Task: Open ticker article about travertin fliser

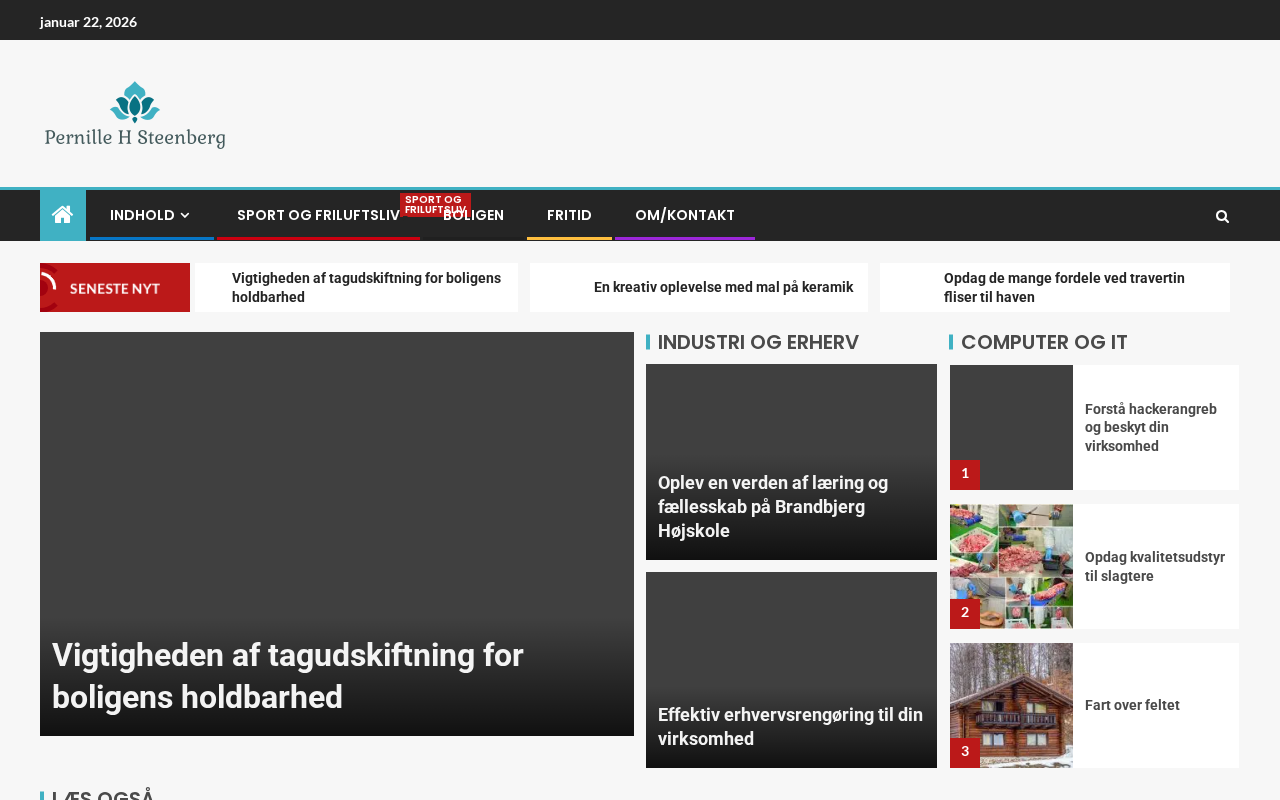Action: (1064, 288)
